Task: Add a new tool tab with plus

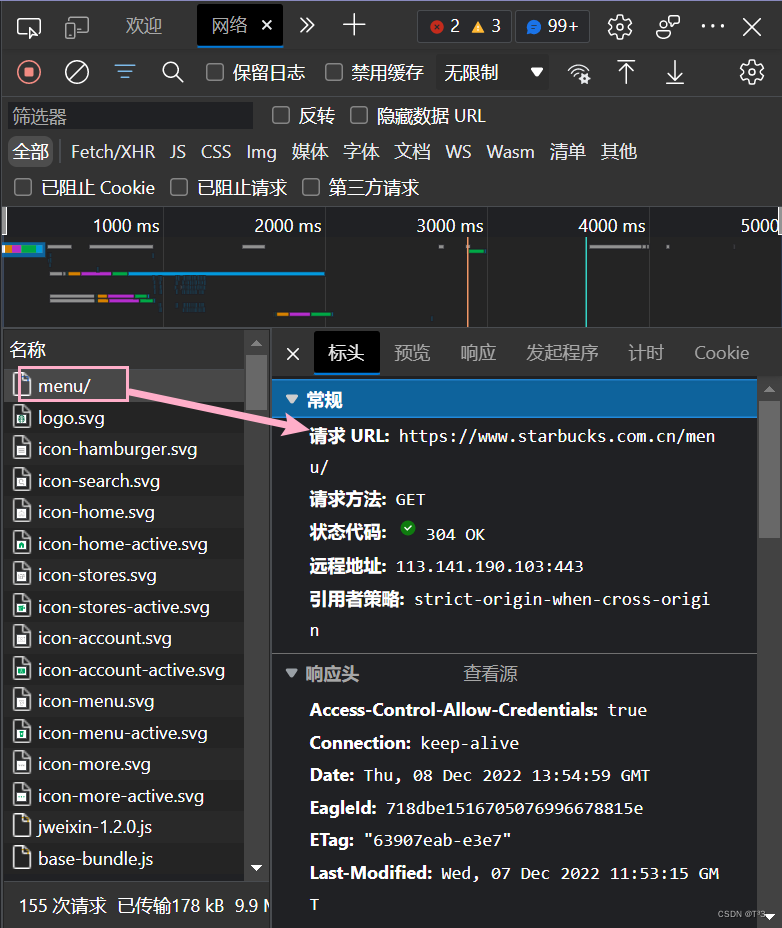Action: pos(354,25)
